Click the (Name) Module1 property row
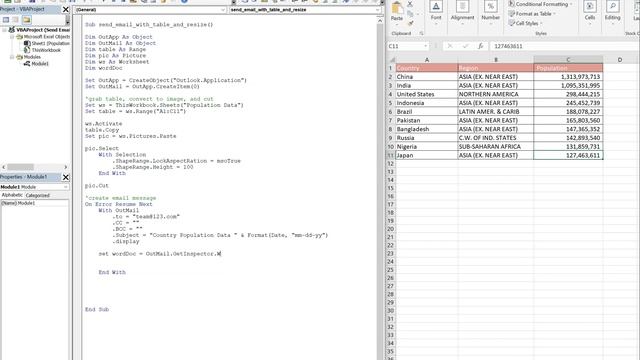 (x=35, y=203)
